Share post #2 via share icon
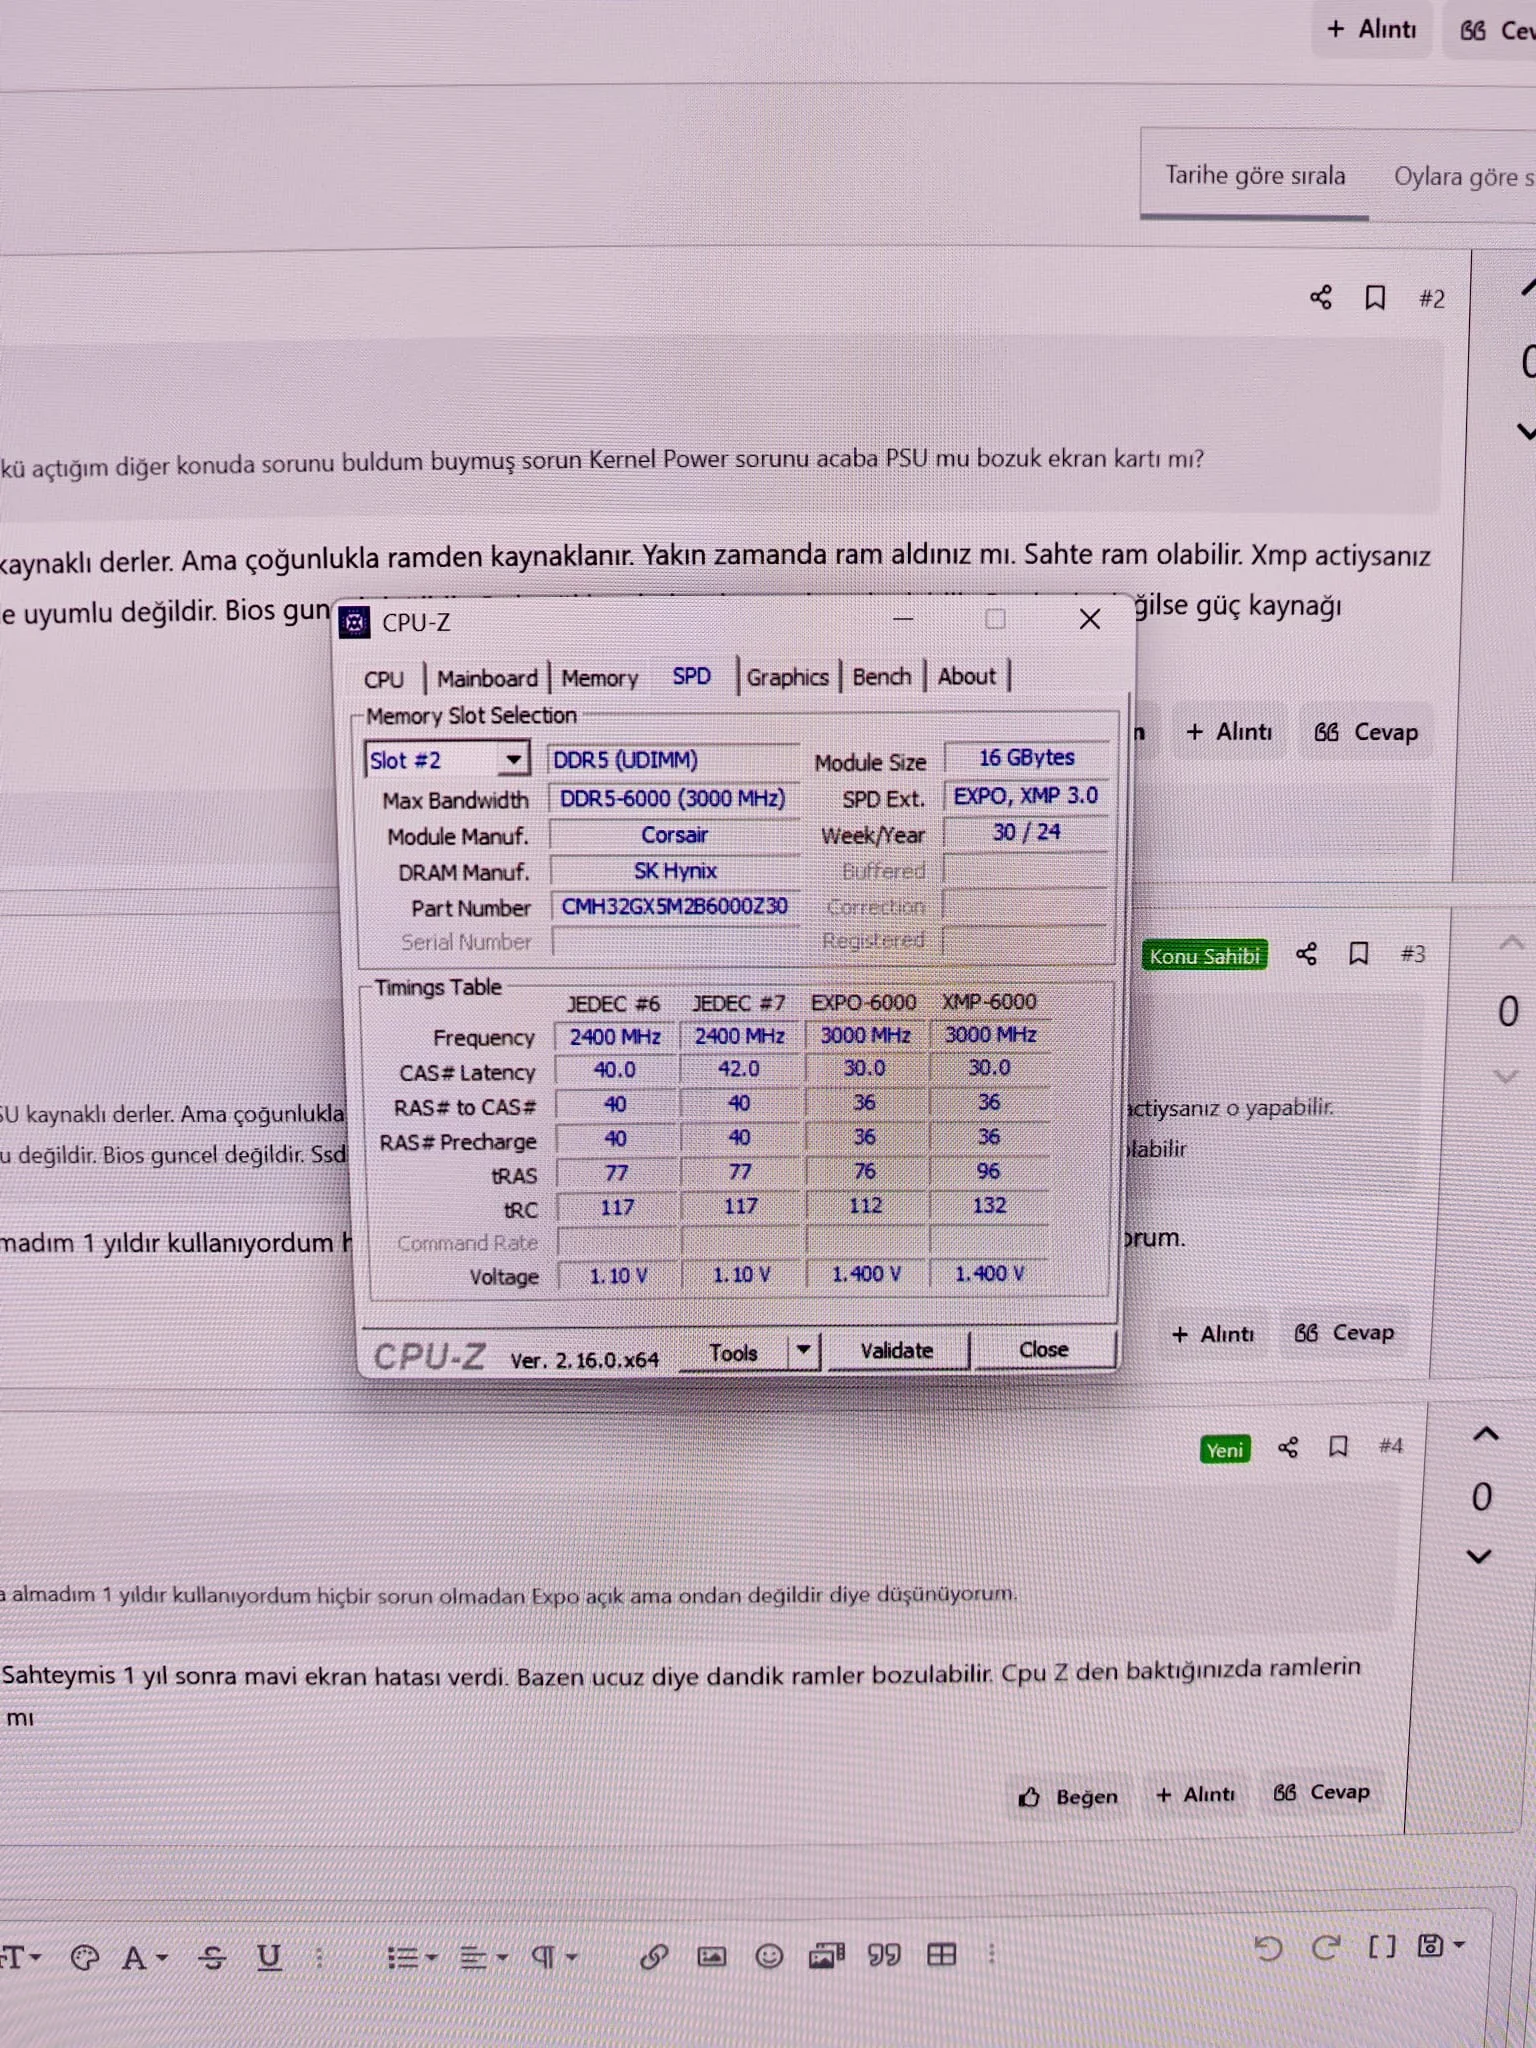Image resolution: width=1536 pixels, height=2048 pixels. tap(1320, 297)
